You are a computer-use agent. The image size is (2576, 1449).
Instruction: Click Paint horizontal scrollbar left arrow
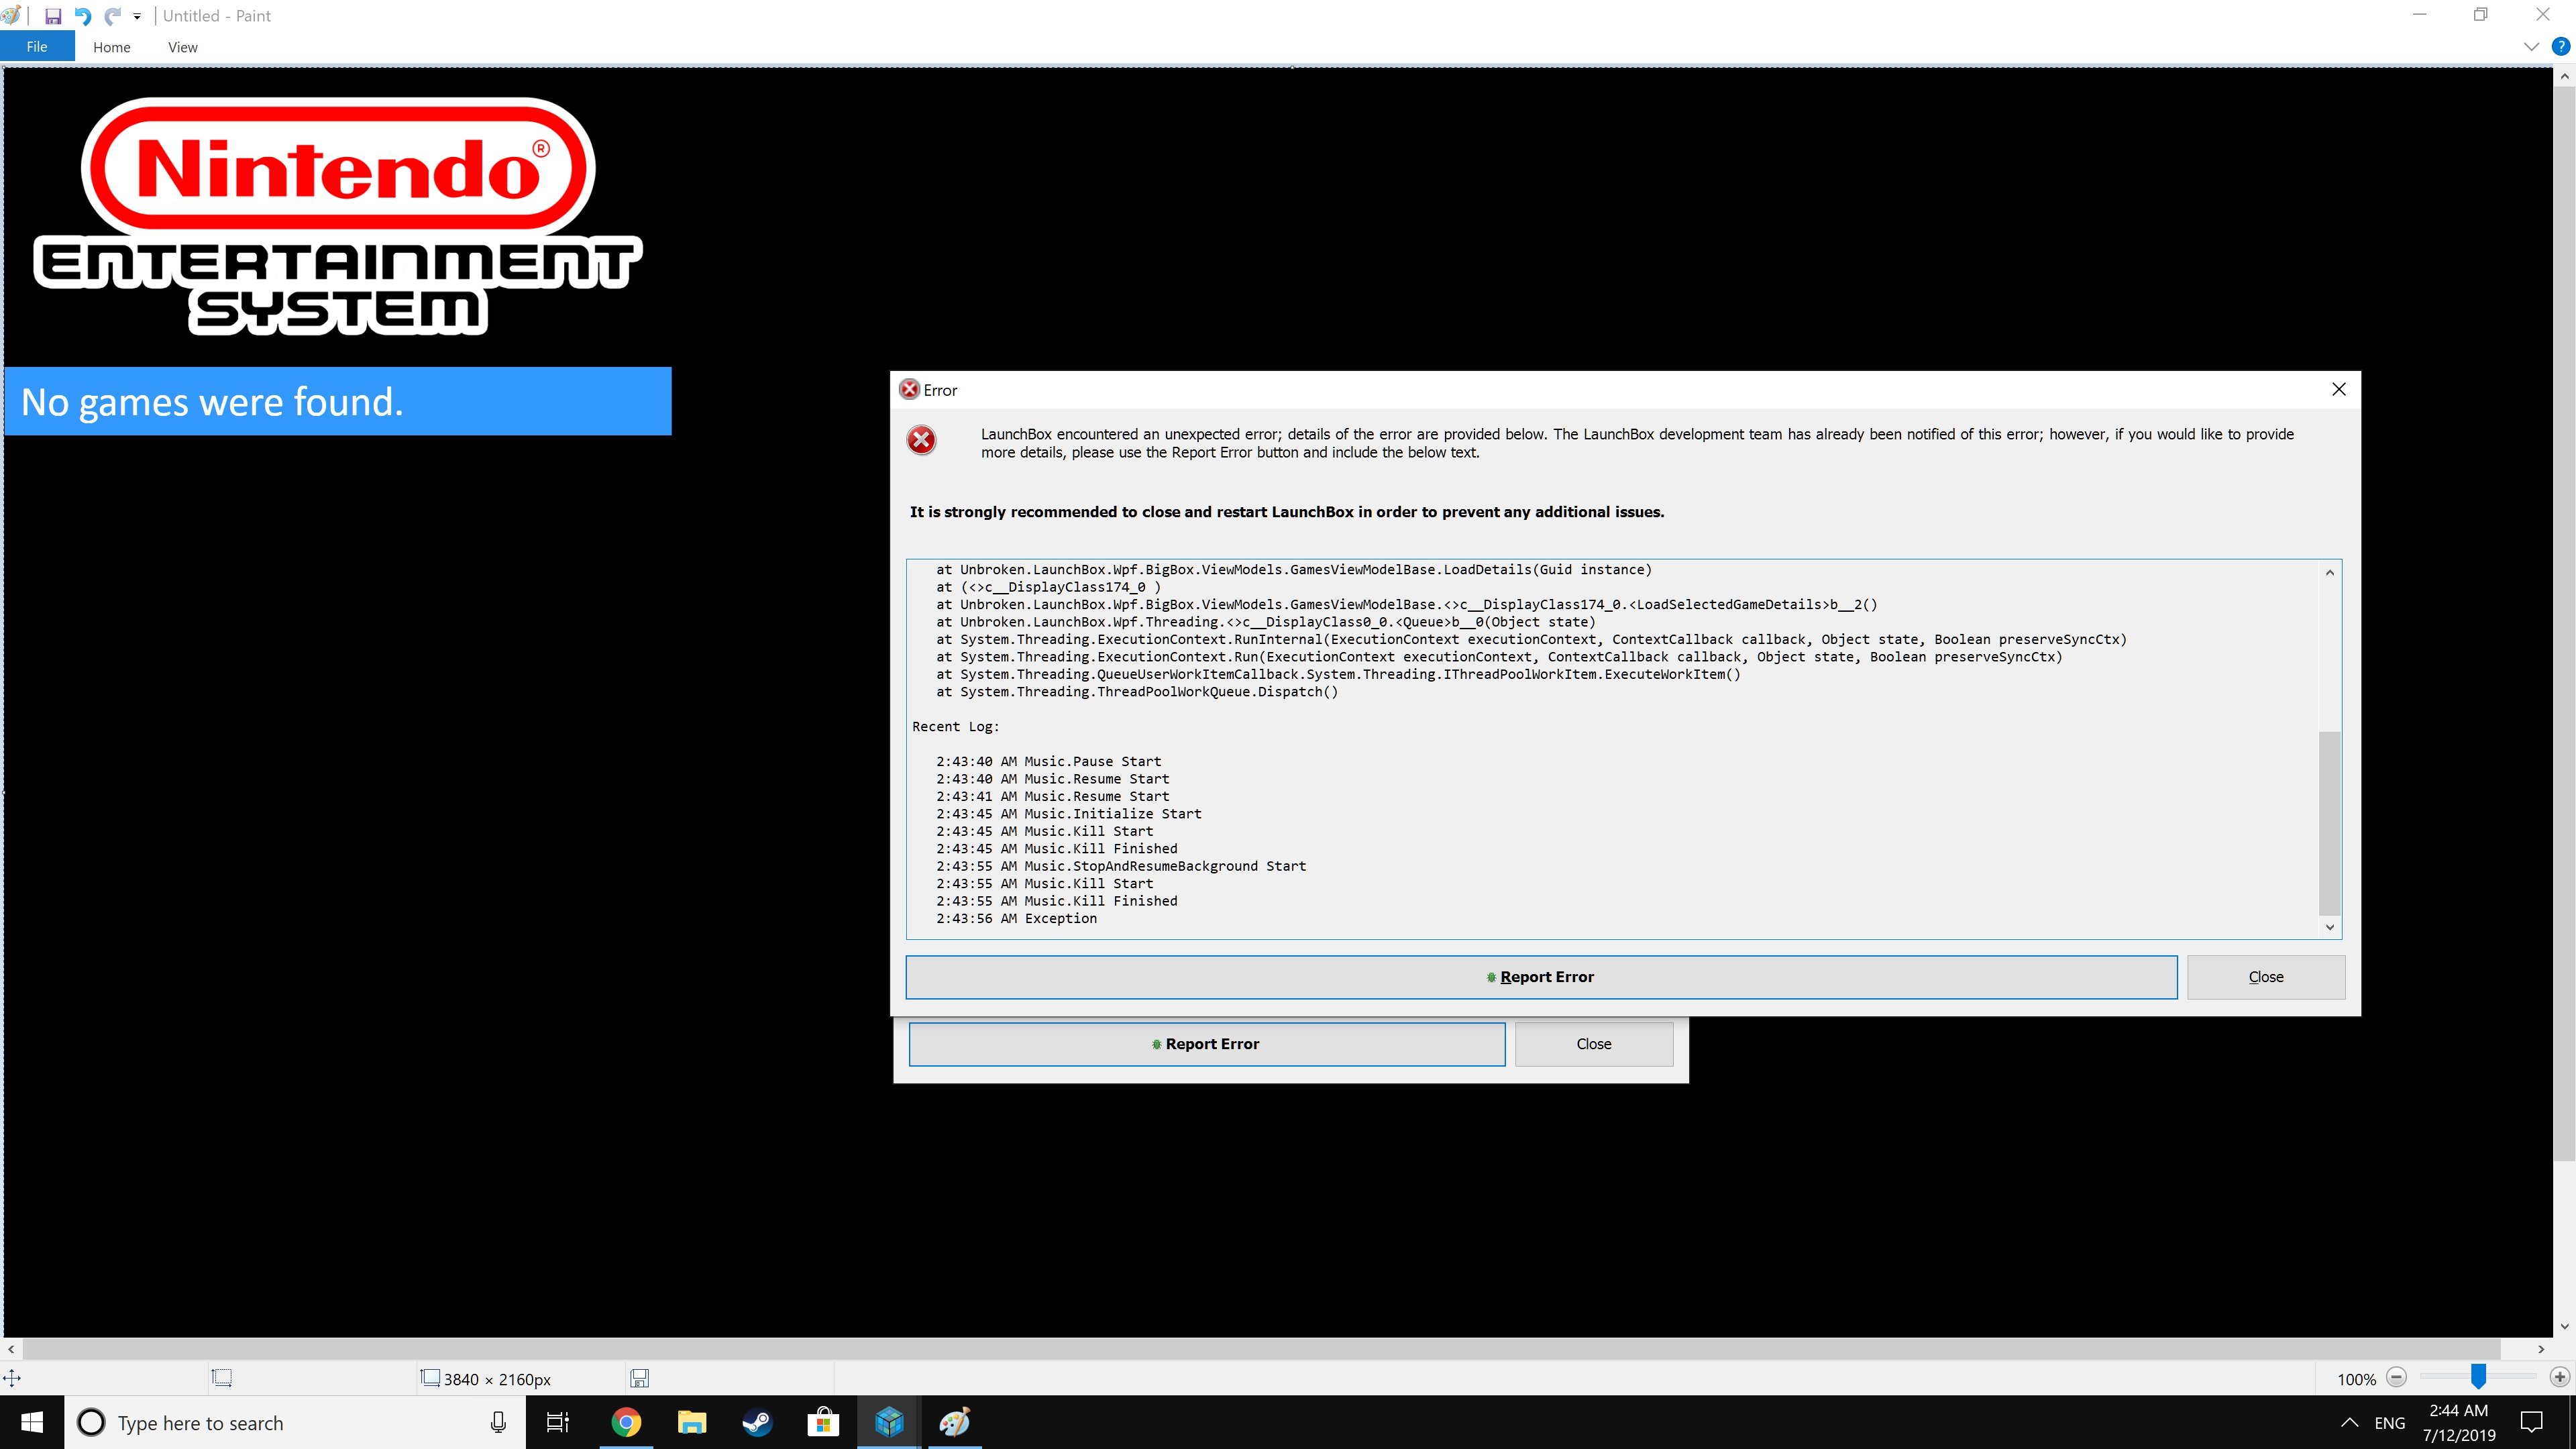11,1349
